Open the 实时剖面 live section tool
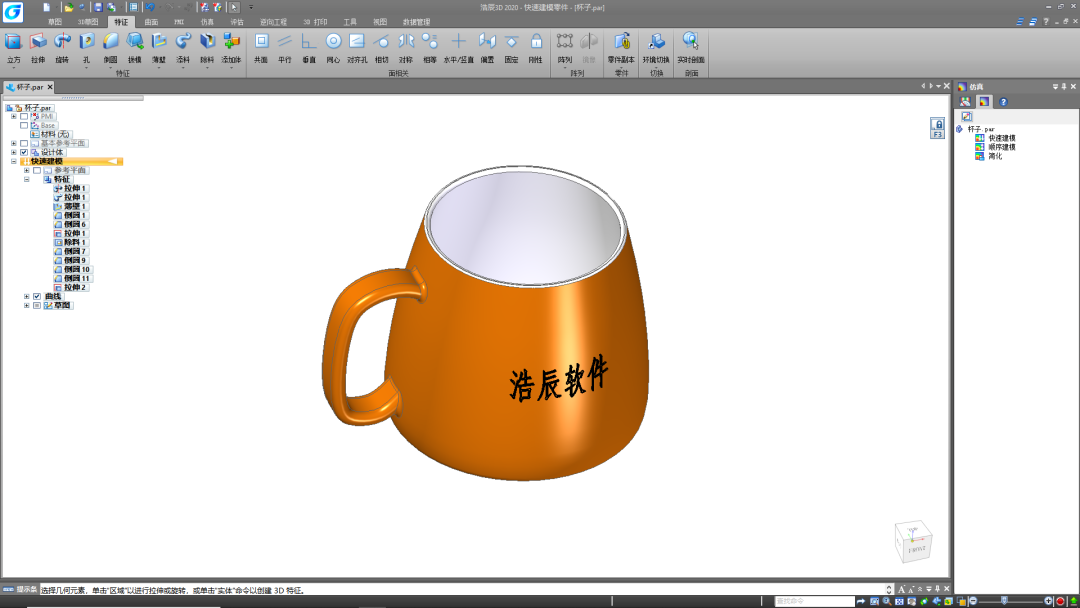This screenshot has width=1080, height=608. 691,48
